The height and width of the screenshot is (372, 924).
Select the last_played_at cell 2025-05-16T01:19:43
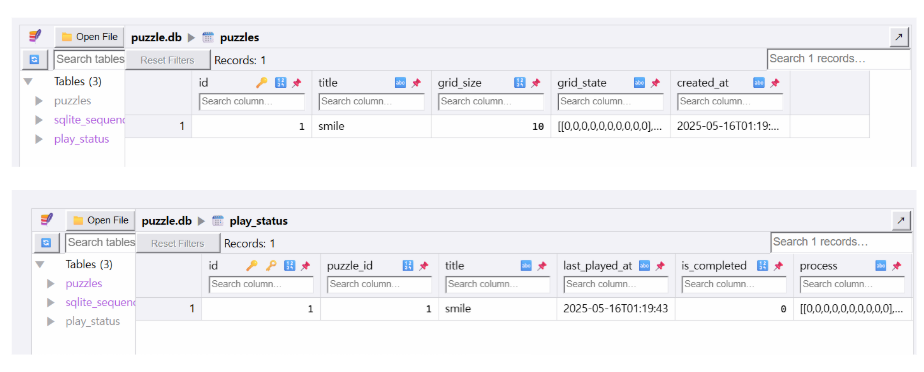tap(616, 308)
